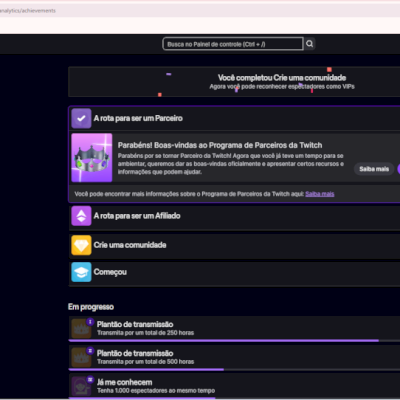Image resolution: width=400 pixels, height=400 pixels.
Task: Click the Agora você pode reconhecer espectadores como VIPs text
Action: [282, 87]
